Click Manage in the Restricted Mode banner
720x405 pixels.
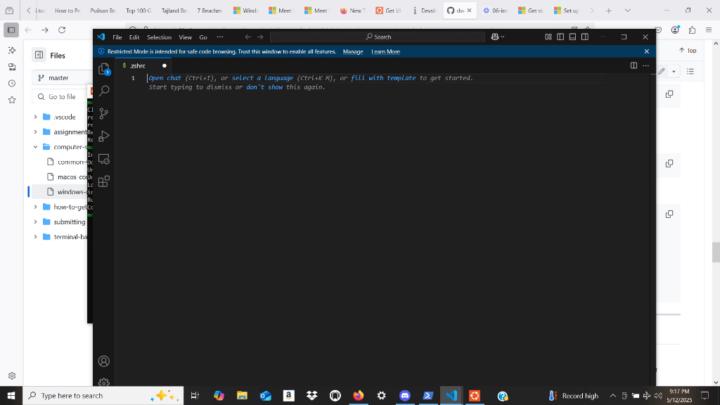(x=353, y=51)
